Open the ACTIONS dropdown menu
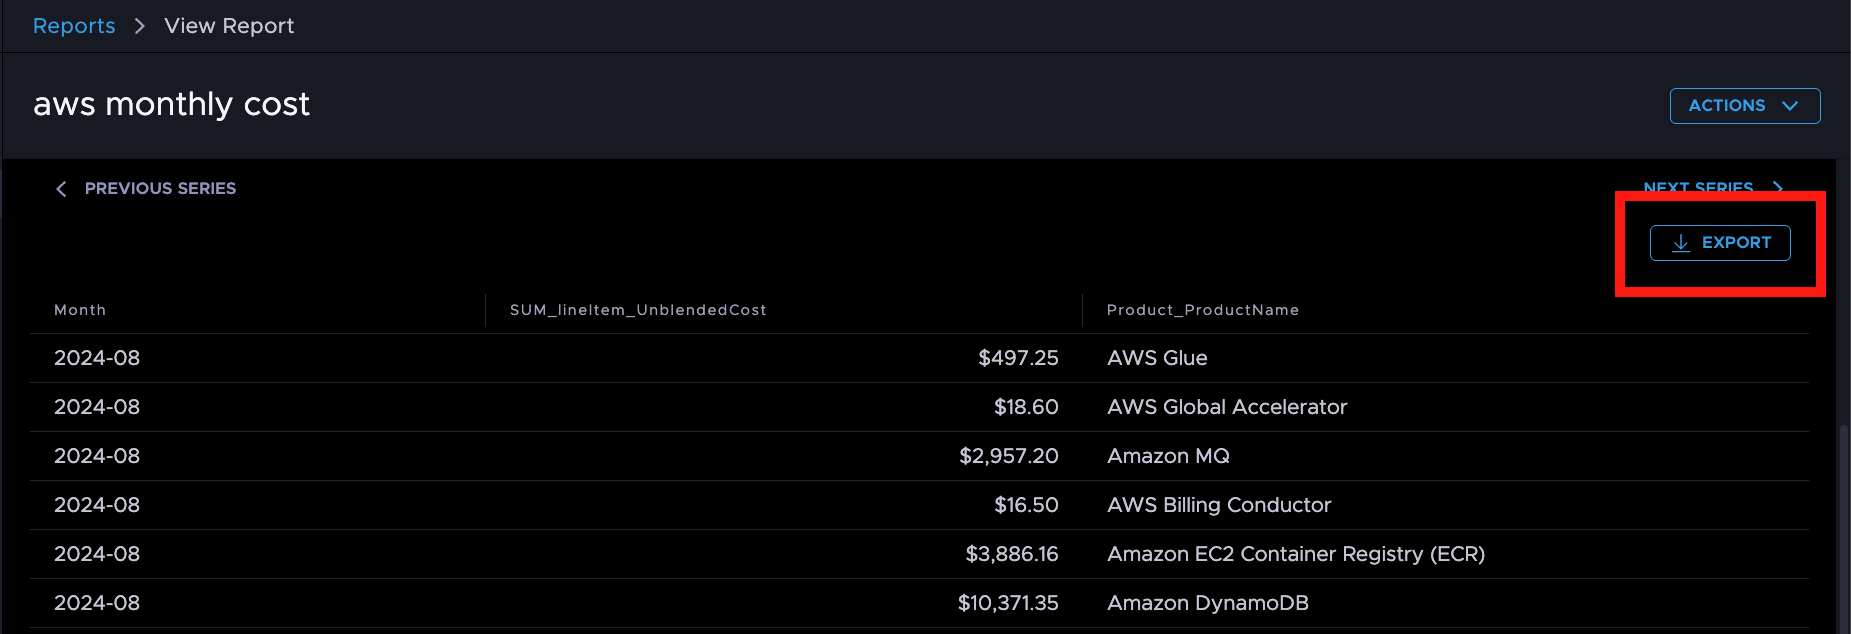Image resolution: width=1851 pixels, height=634 pixels. 1745,106
